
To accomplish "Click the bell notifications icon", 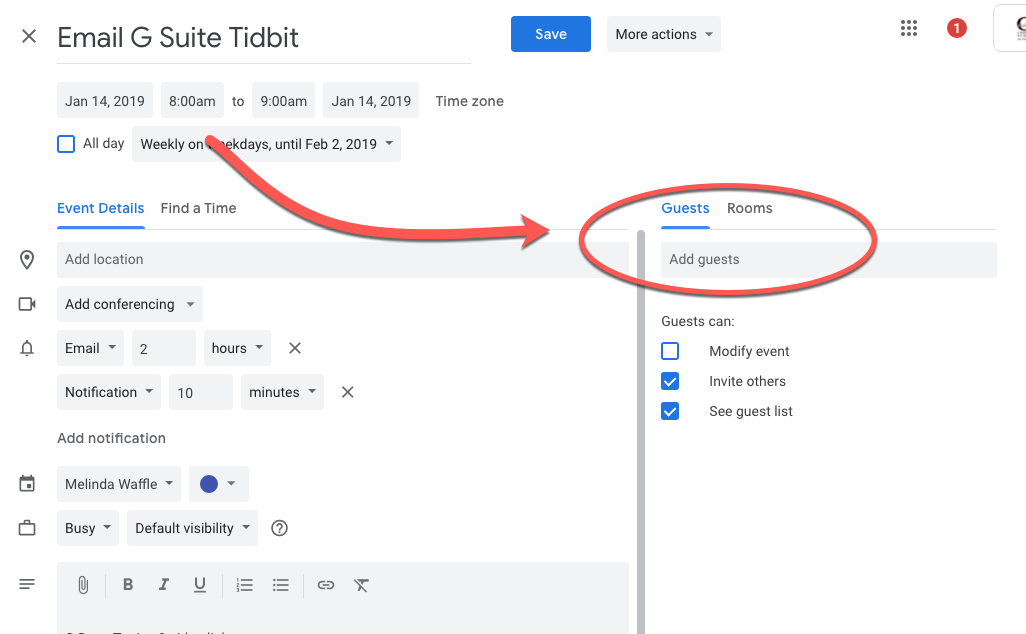I will point(27,348).
